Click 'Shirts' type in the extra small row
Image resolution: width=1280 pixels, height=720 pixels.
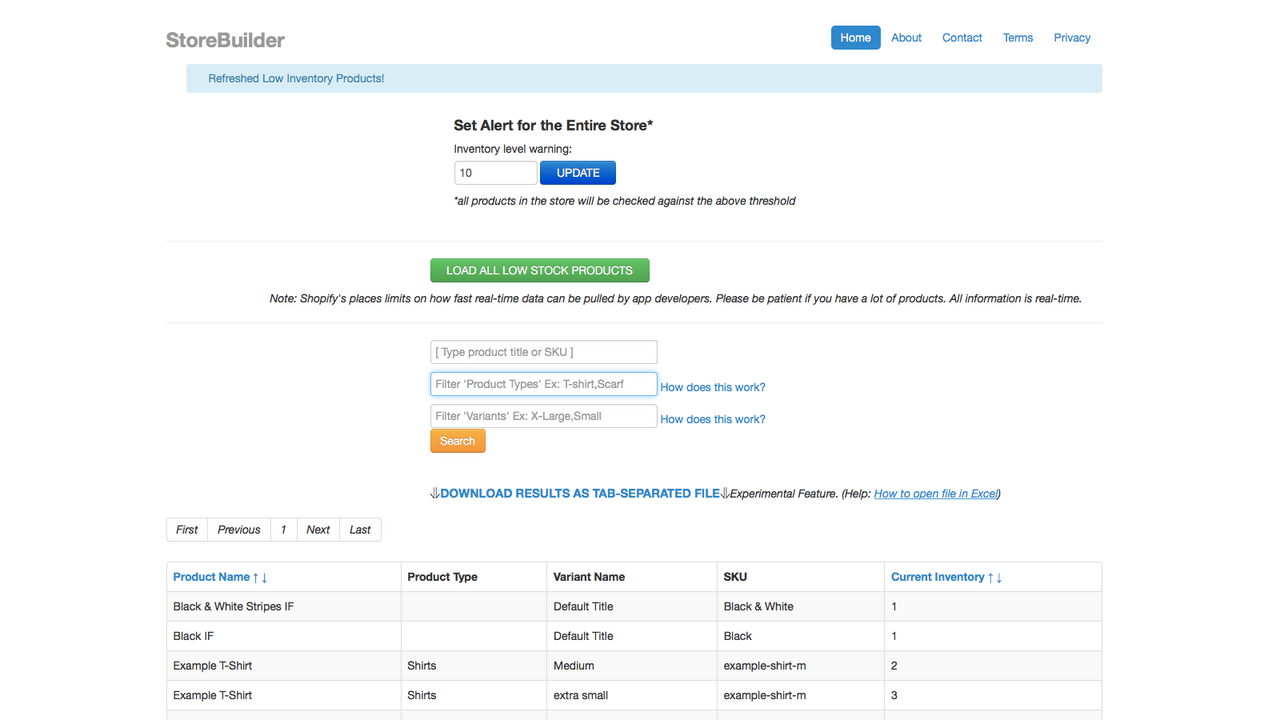(x=422, y=695)
